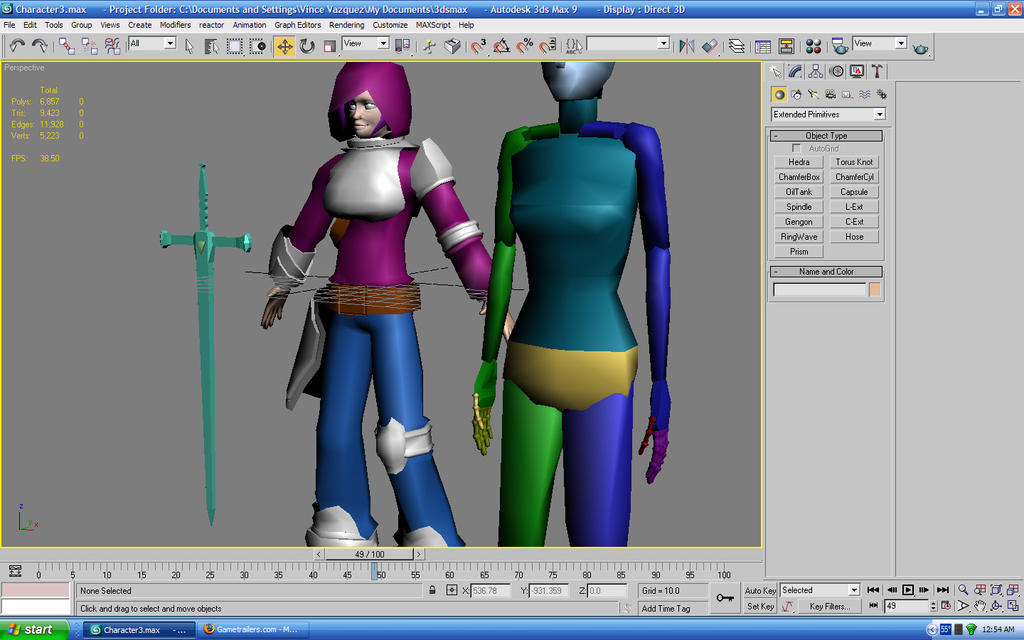This screenshot has width=1024, height=640.
Task: Activate the Select and Move tool
Action: 284,46
